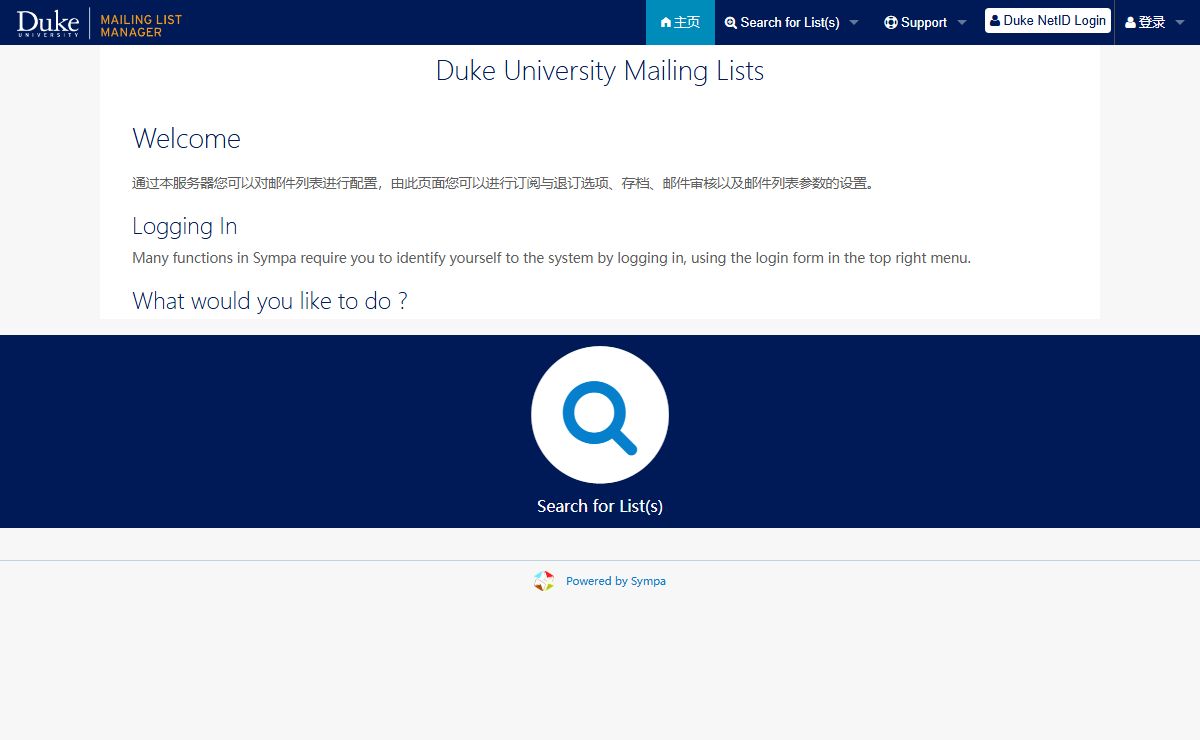Open the Search for List(s) menu
Image resolution: width=1200 pixels, height=740 pixels.
791,22
